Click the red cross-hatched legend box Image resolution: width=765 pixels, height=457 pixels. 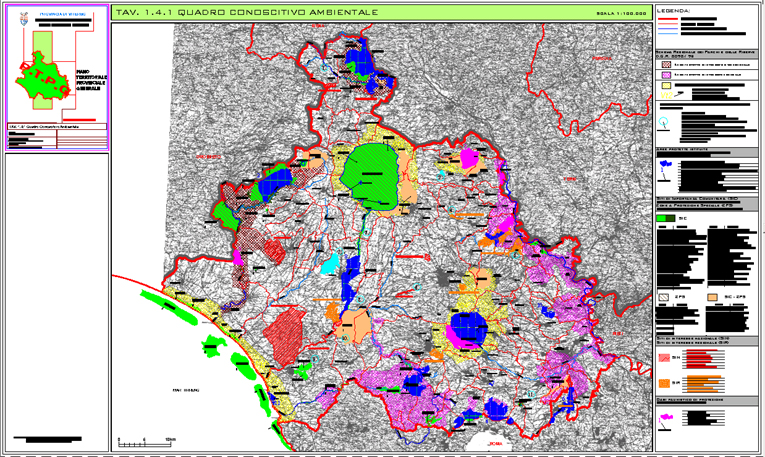click(x=665, y=62)
